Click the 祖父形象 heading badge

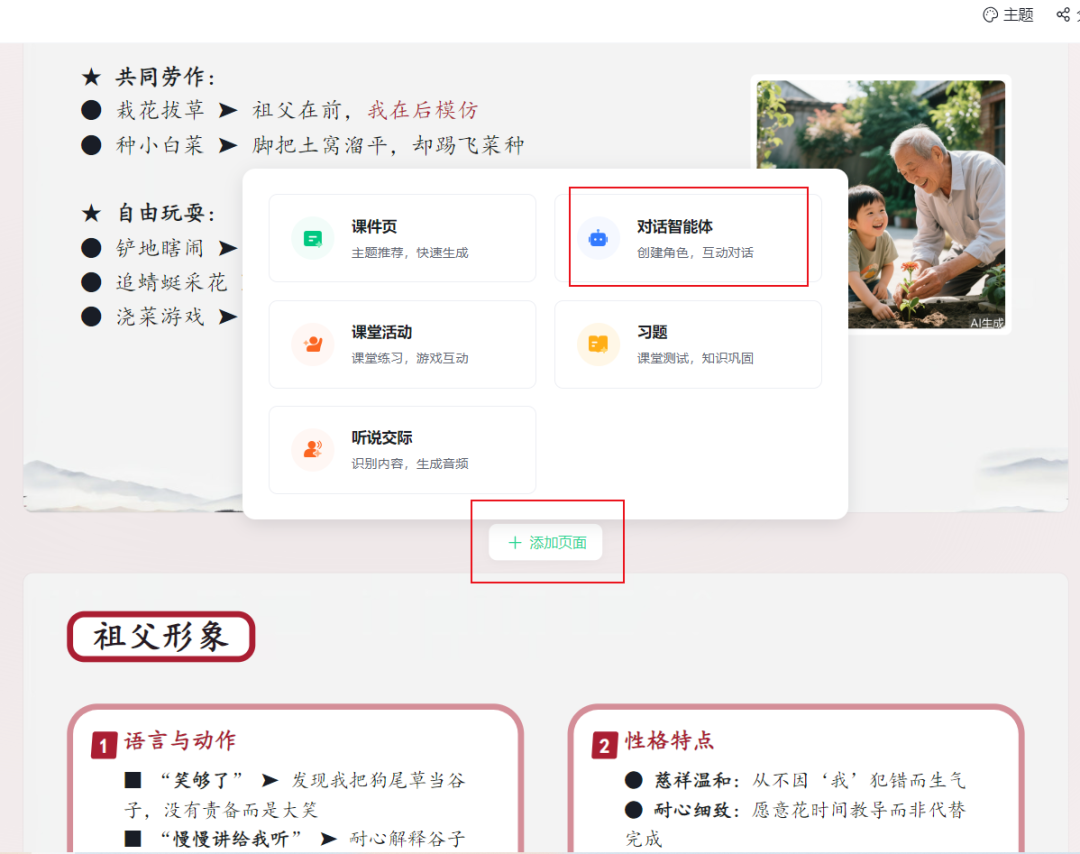(x=160, y=636)
